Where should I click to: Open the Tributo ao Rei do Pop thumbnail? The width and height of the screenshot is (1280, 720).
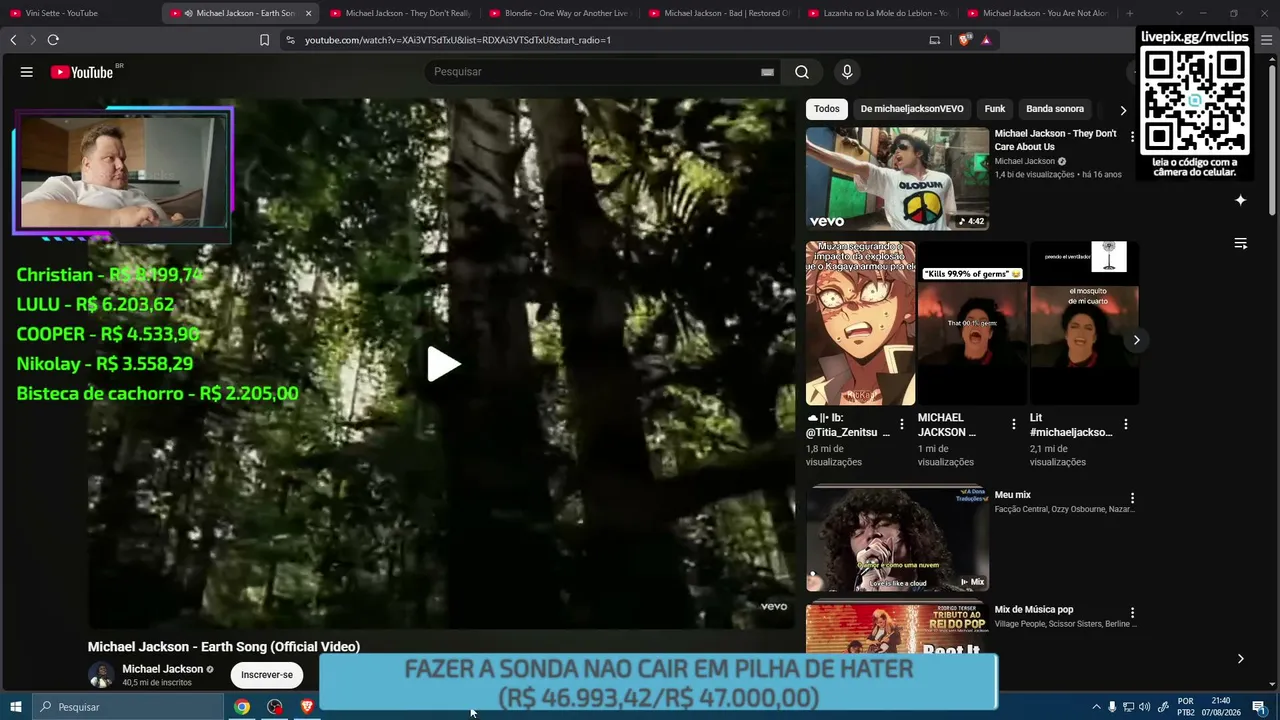(897, 629)
